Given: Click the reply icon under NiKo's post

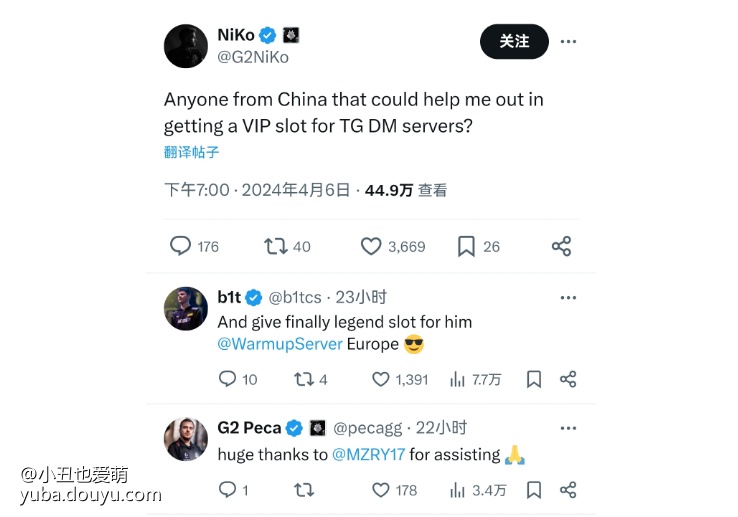Looking at the screenshot, I should (x=180, y=246).
